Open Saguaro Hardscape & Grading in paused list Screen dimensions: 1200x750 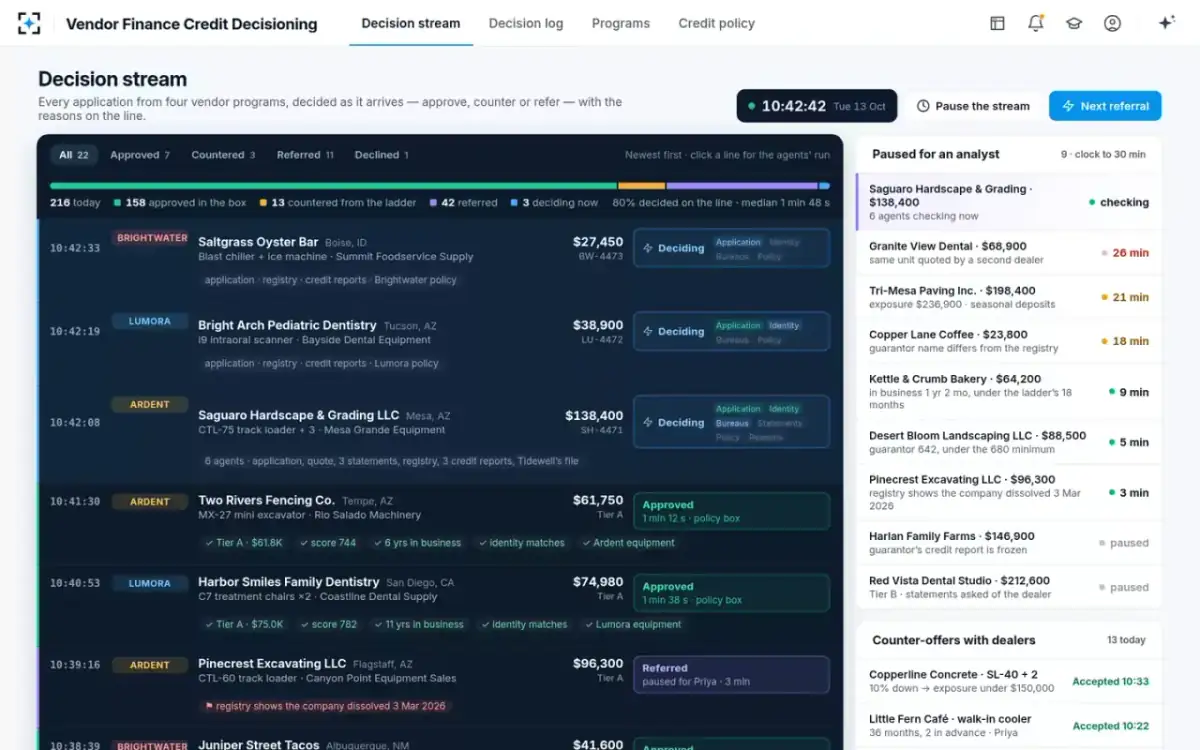click(x=1009, y=202)
